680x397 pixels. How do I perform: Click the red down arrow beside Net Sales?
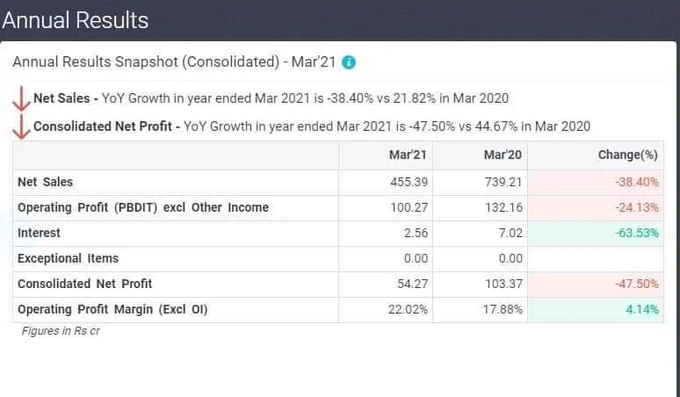[x=21, y=99]
